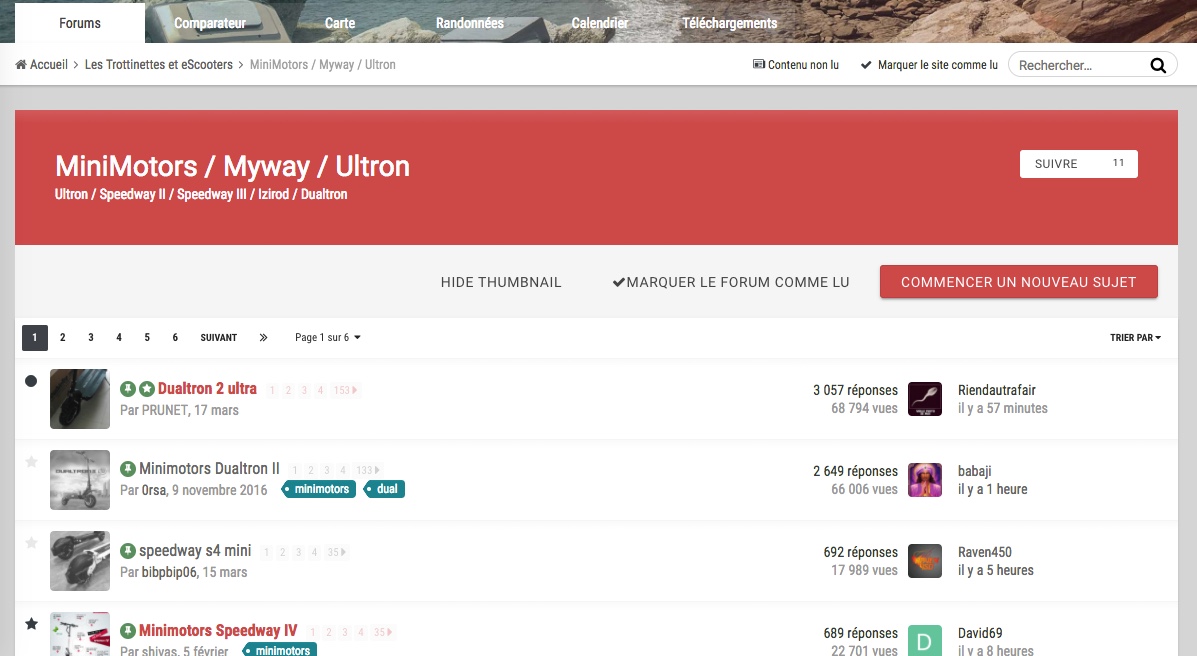Viewport: 1197px width, 656px height.
Task: Toggle star marker on Minimotors Dualtron II row
Action: [31, 461]
